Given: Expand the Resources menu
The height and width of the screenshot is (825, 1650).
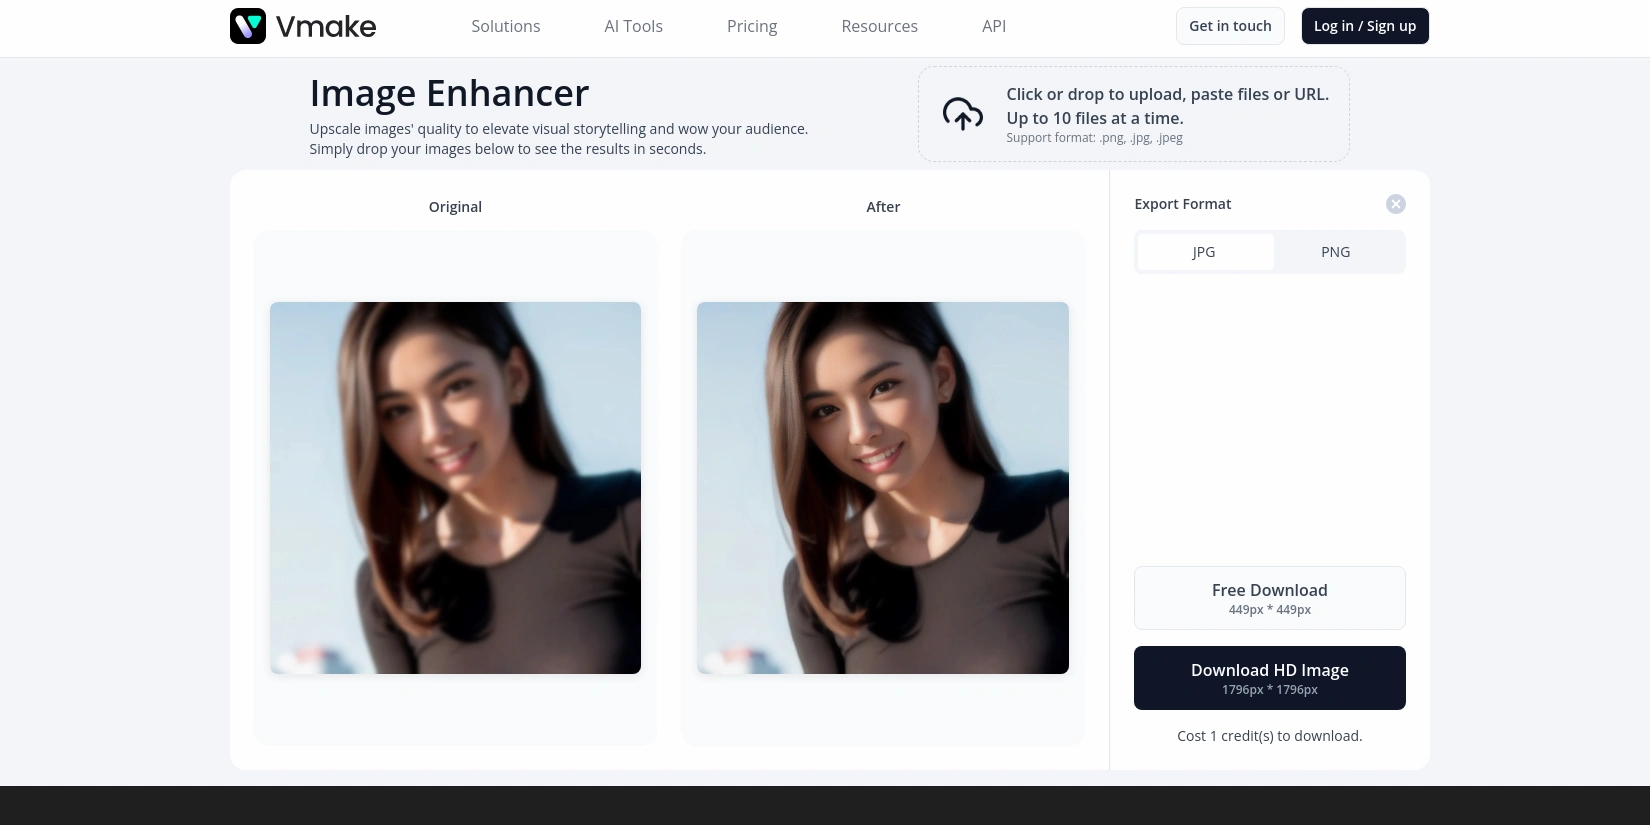Looking at the screenshot, I should [879, 26].
